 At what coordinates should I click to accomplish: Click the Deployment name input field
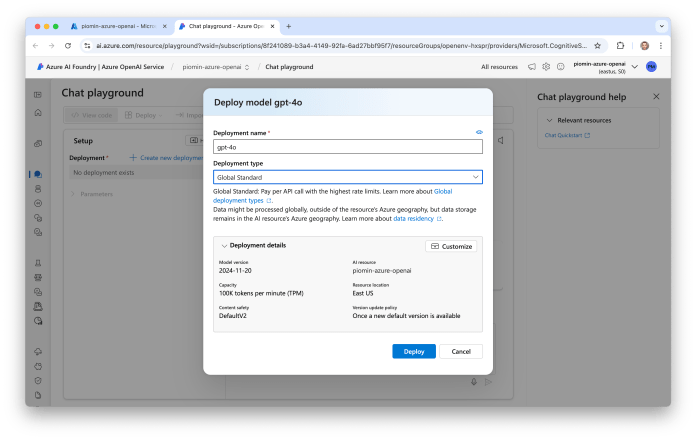[348, 146]
